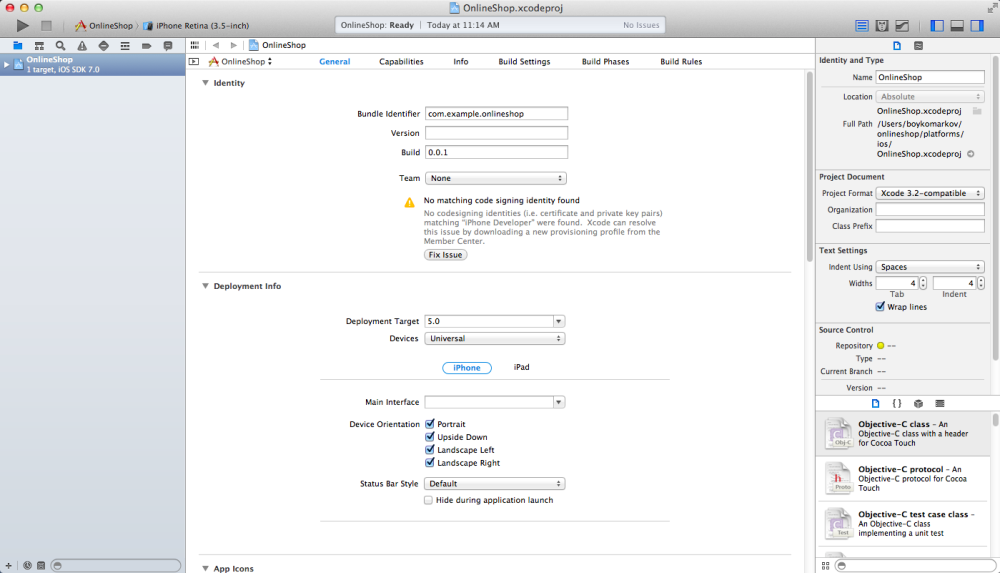The image size is (1000, 573).
Task: Toggle library icon view at bottom
Action: click(x=825, y=565)
